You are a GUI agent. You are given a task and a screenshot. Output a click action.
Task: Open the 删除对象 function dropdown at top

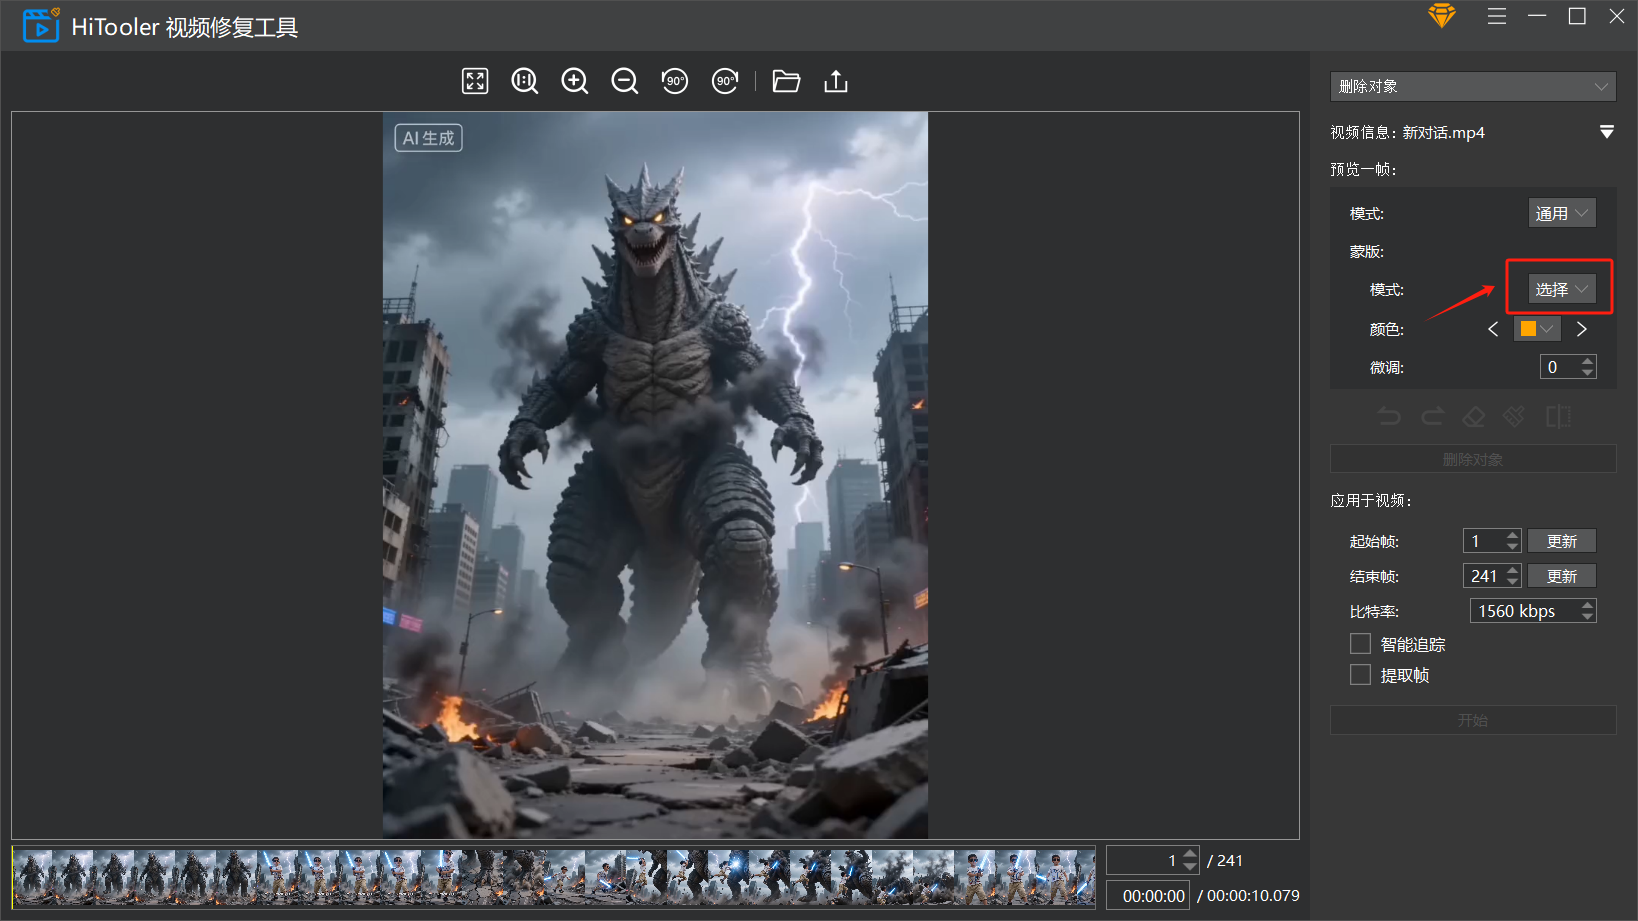point(1472,86)
